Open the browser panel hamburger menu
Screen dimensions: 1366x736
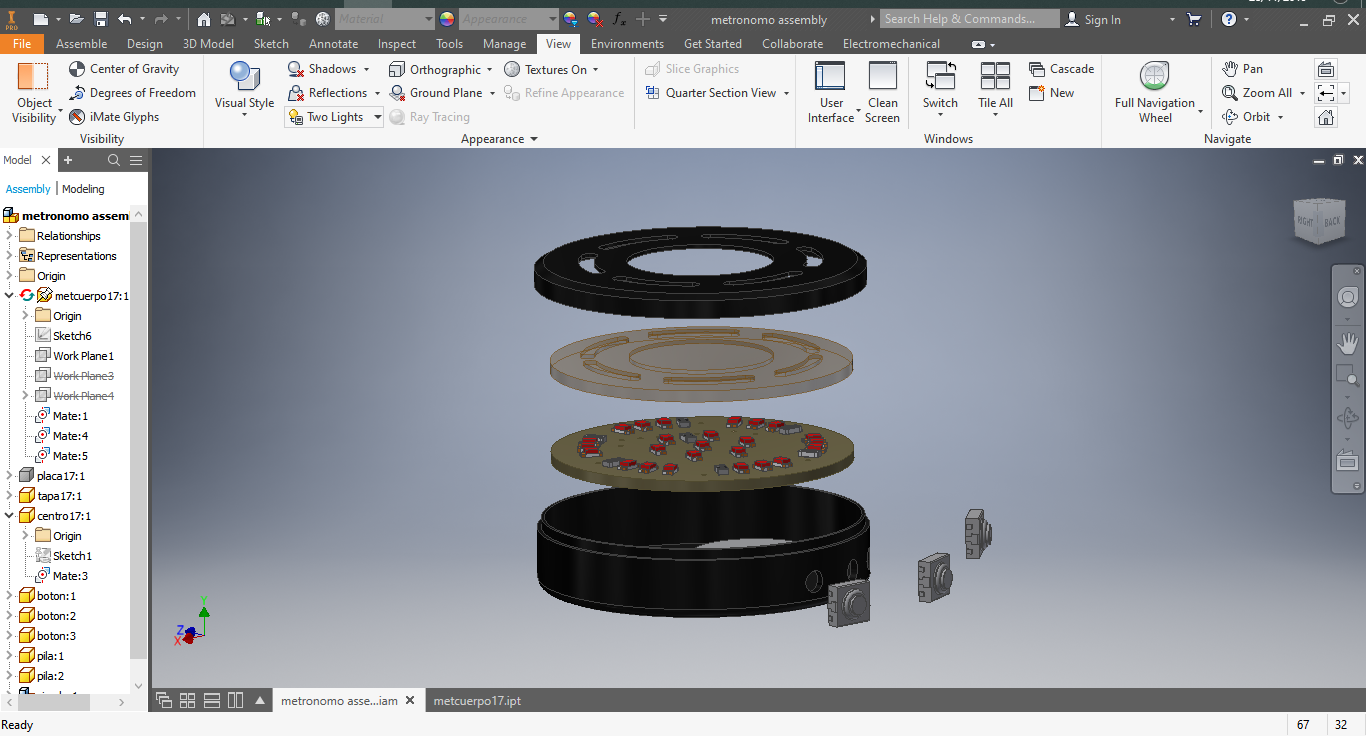point(136,160)
